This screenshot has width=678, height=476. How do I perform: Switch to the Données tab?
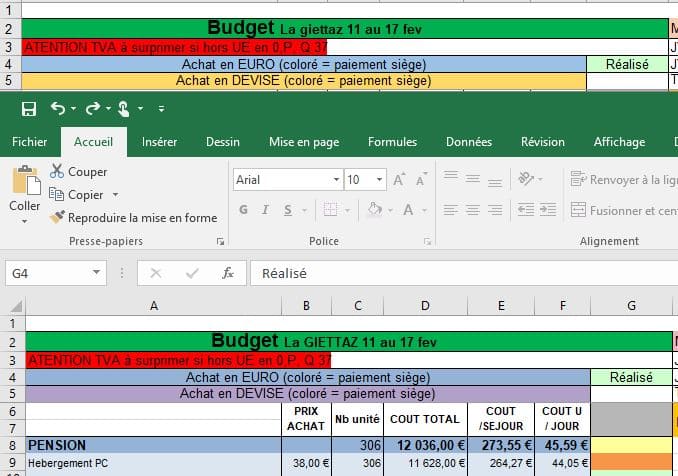coord(469,142)
